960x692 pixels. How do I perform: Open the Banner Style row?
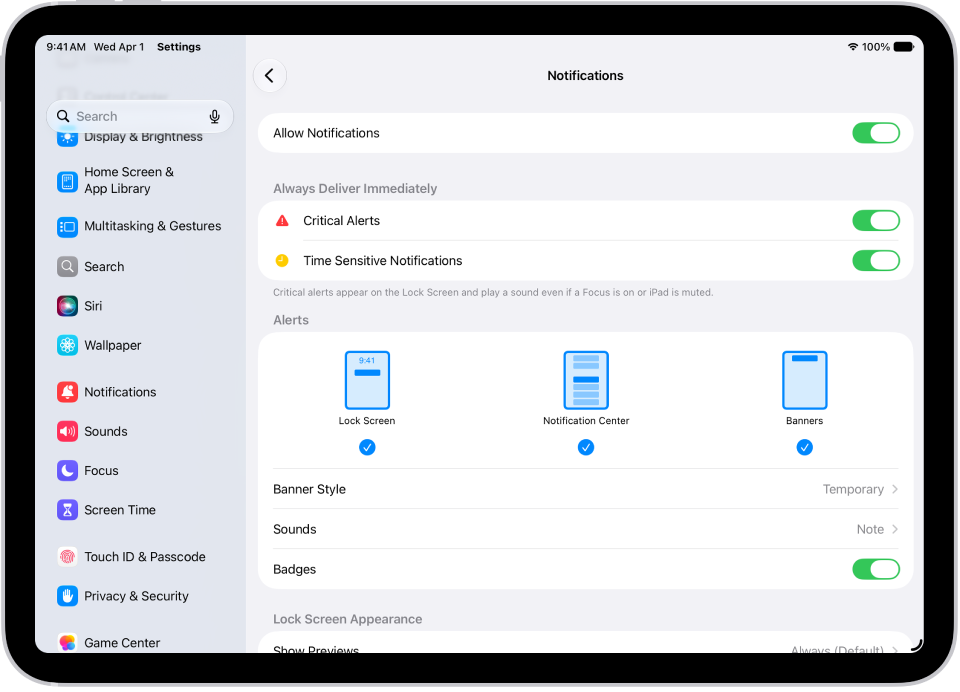(x=585, y=489)
